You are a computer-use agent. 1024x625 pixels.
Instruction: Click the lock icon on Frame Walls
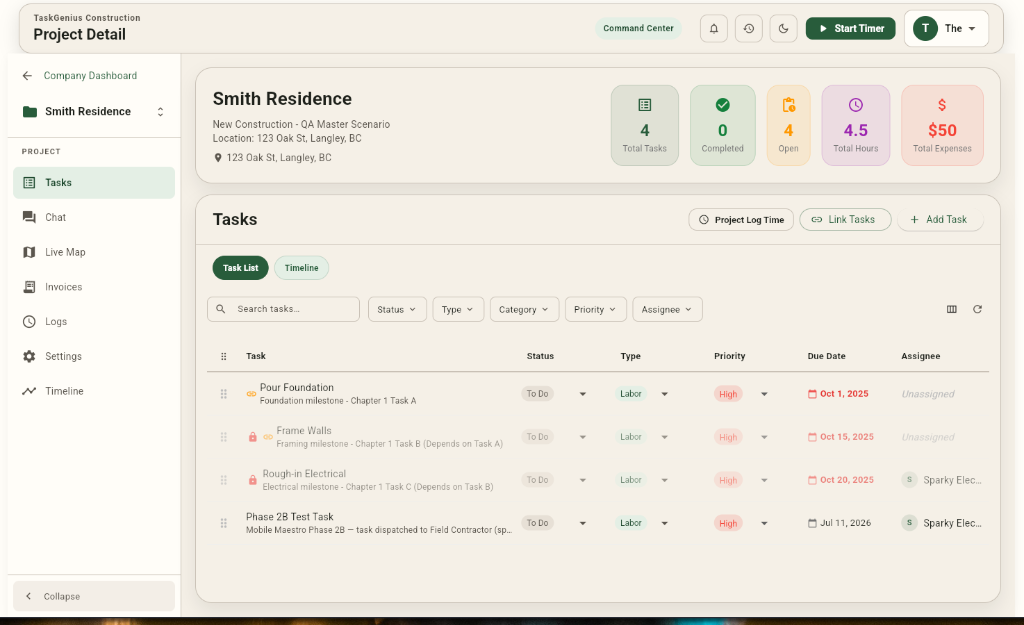pyautogui.click(x=252, y=437)
